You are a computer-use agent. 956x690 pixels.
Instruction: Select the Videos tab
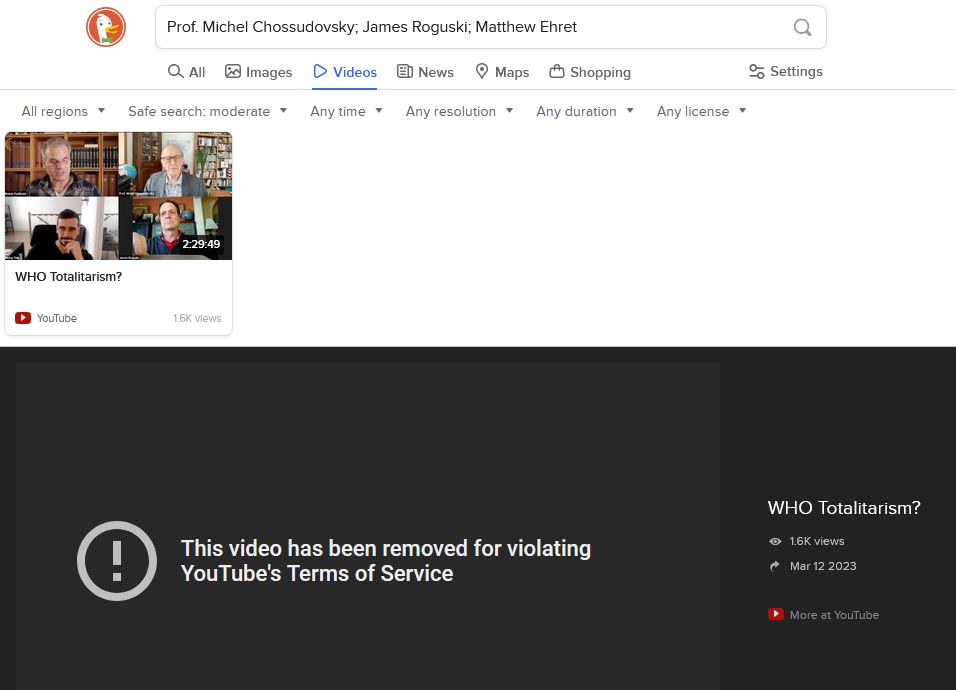(x=344, y=72)
